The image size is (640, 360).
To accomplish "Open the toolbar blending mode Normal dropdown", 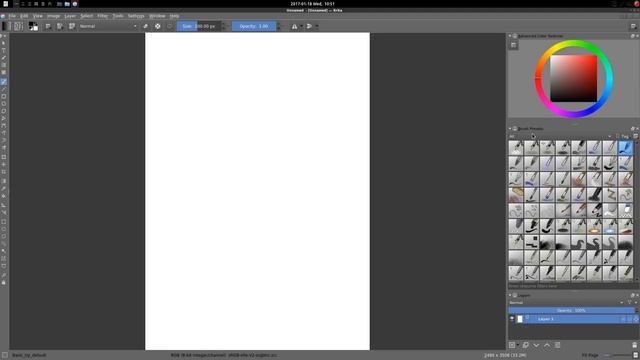I will (x=108, y=26).
